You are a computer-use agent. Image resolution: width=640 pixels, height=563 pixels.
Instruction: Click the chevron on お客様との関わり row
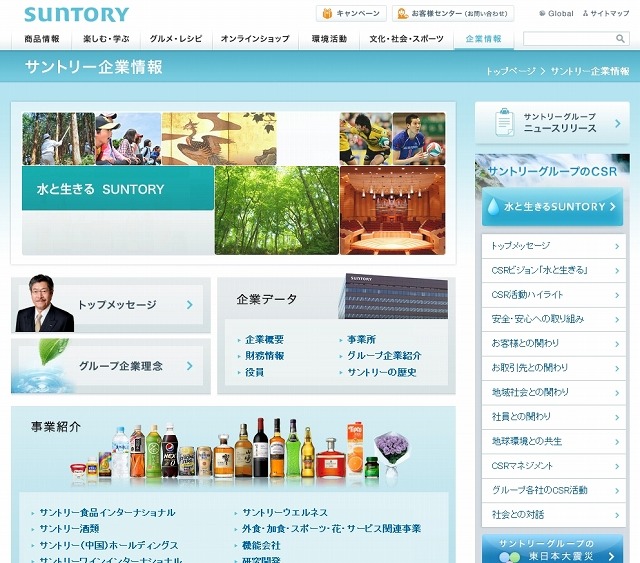(x=617, y=344)
